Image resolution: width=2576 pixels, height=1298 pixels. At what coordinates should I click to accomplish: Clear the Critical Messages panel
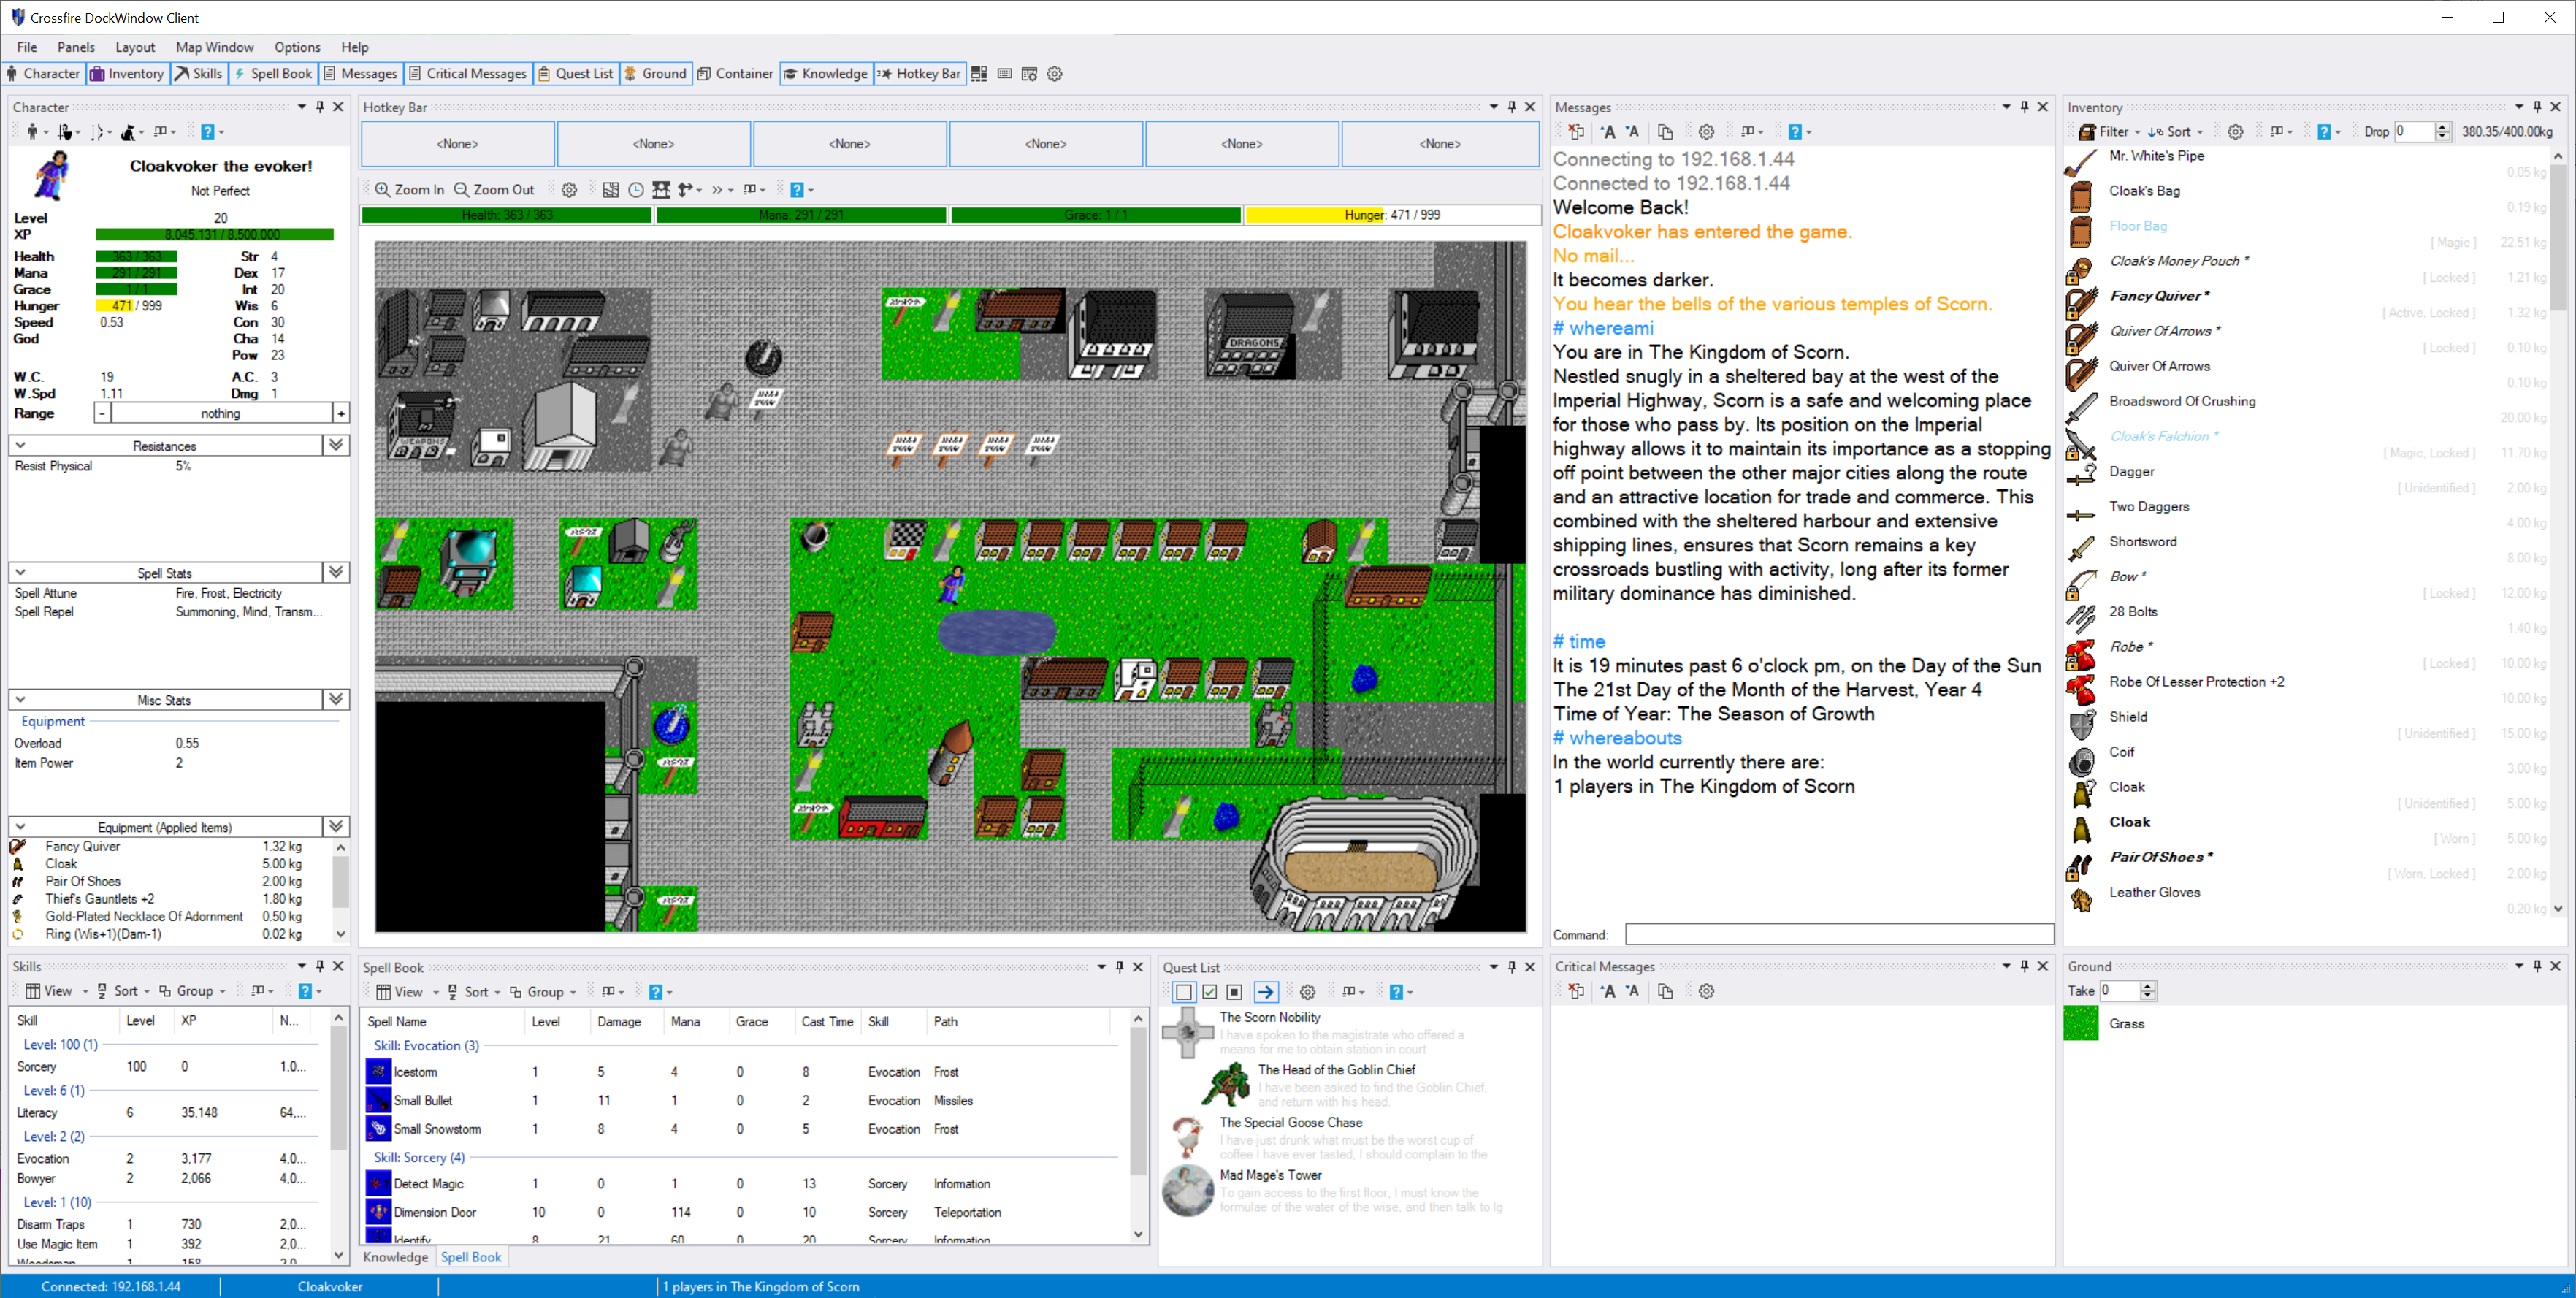[x=1576, y=990]
